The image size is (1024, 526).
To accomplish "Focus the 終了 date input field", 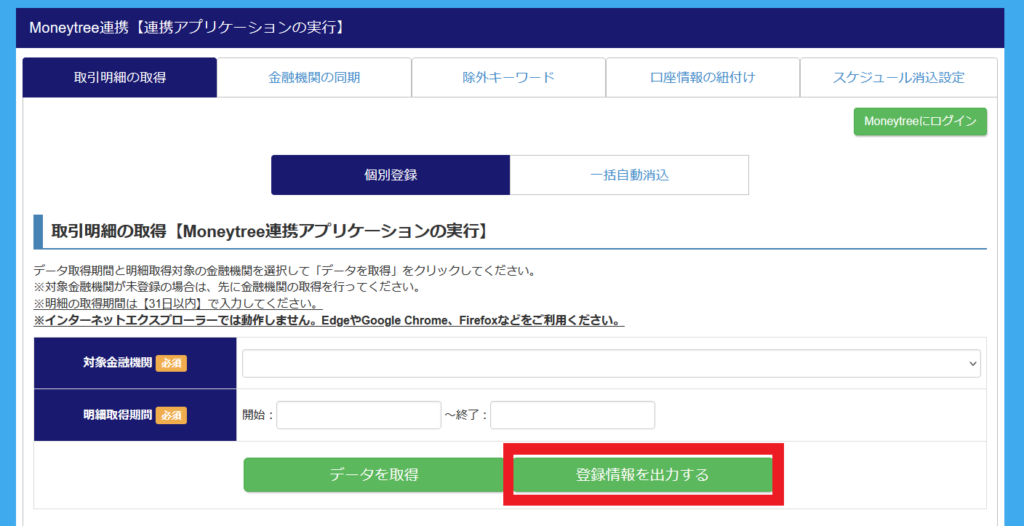I will click(573, 415).
